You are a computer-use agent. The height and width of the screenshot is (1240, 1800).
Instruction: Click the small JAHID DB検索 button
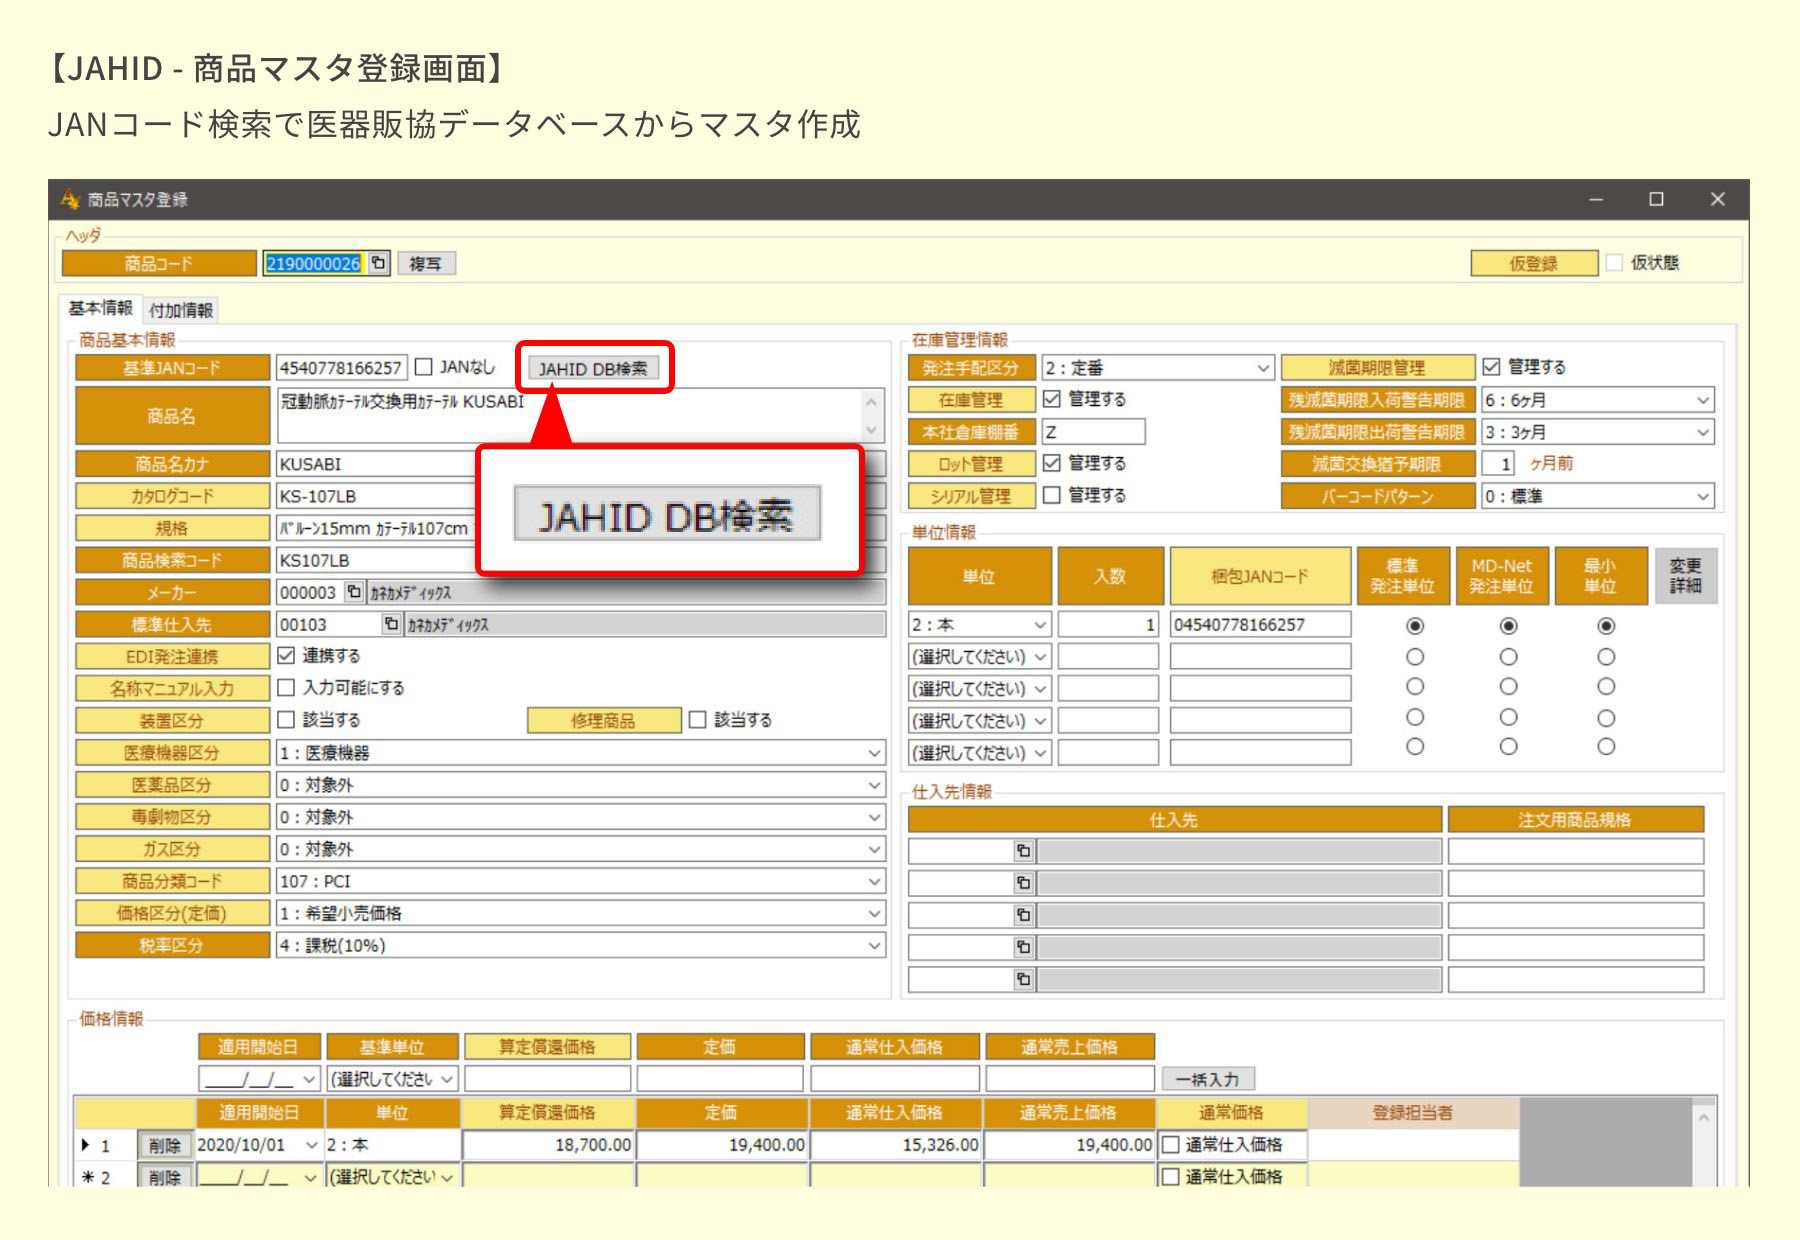click(x=593, y=369)
